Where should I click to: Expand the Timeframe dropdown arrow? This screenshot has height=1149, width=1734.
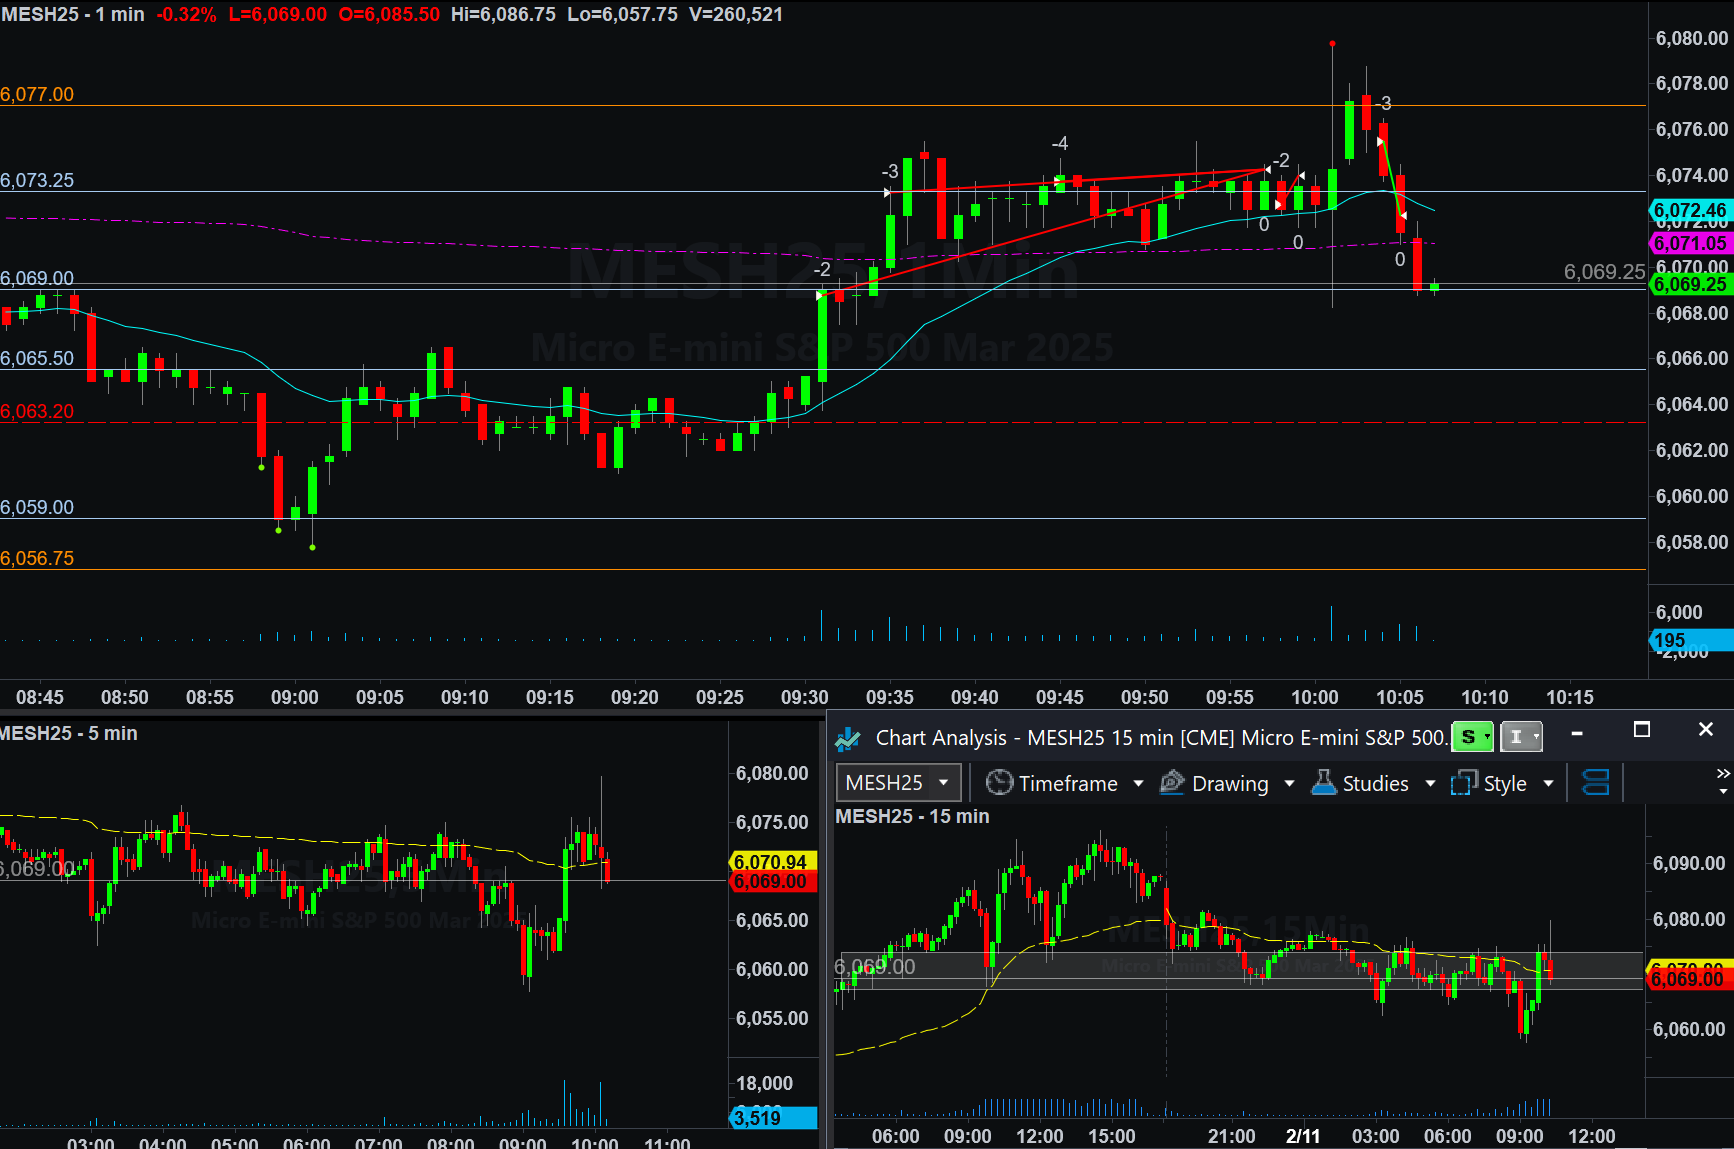pyautogui.click(x=1138, y=784)
